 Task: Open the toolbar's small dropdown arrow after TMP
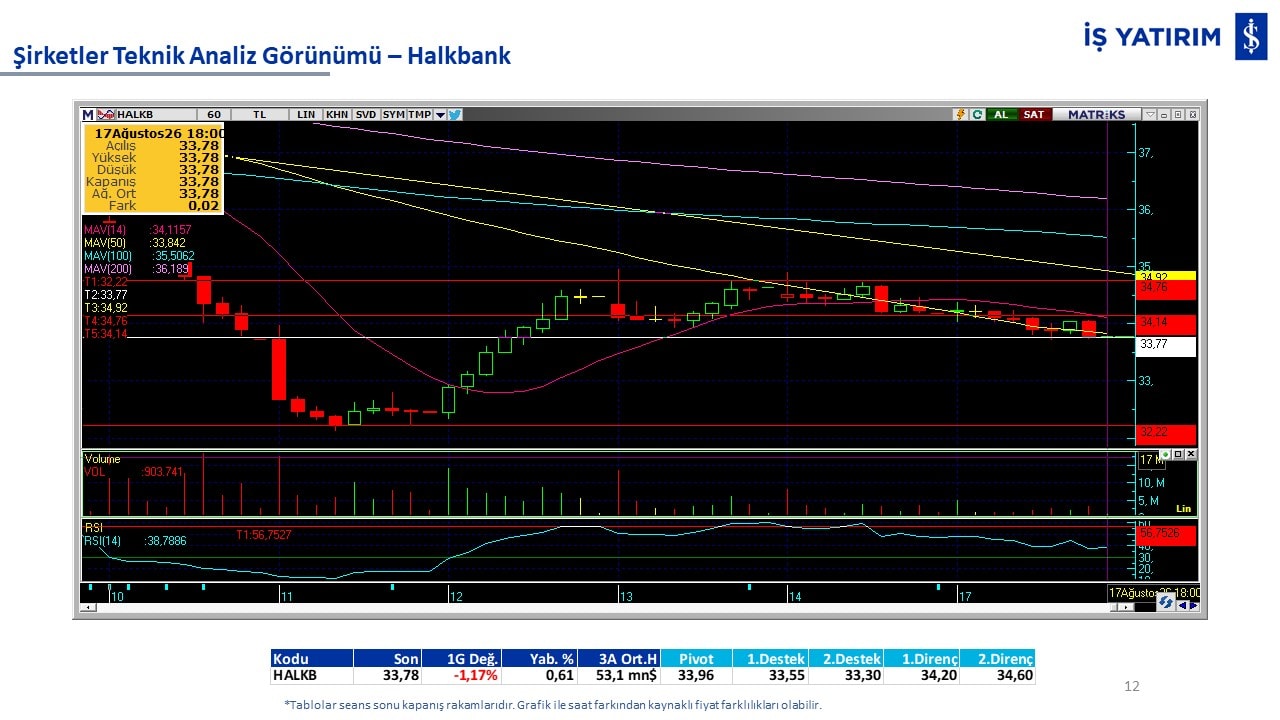click(x=440, y=114)
